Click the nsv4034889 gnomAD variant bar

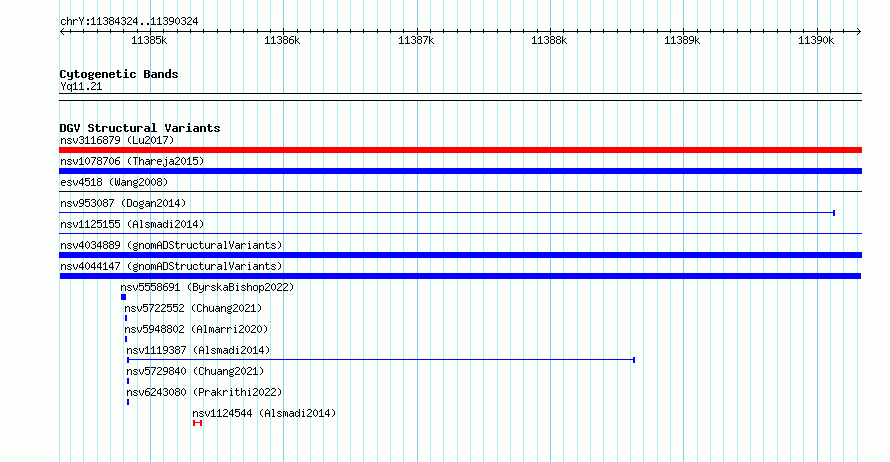click(460, 255)
